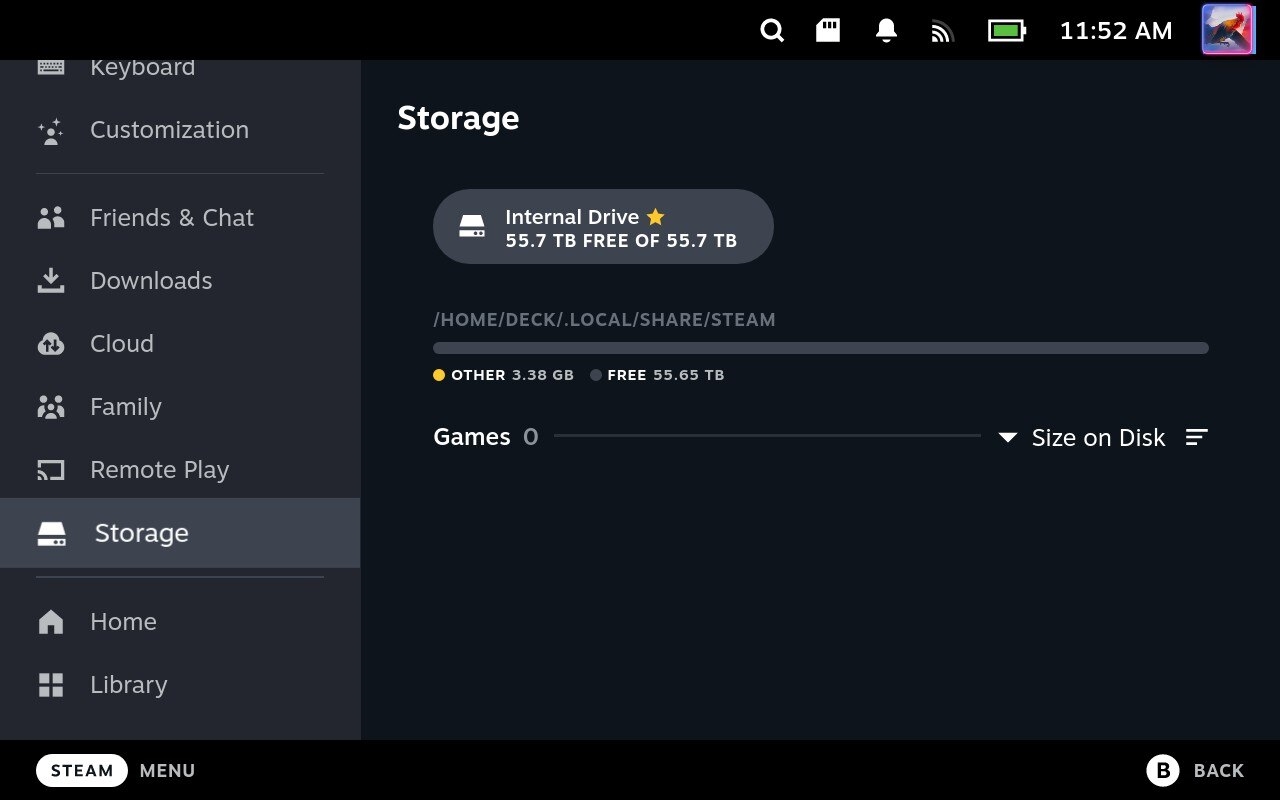1280x800 pixels.
Task: Expand the Size on Disk dropdown arrow
Action: point(1008,437)
